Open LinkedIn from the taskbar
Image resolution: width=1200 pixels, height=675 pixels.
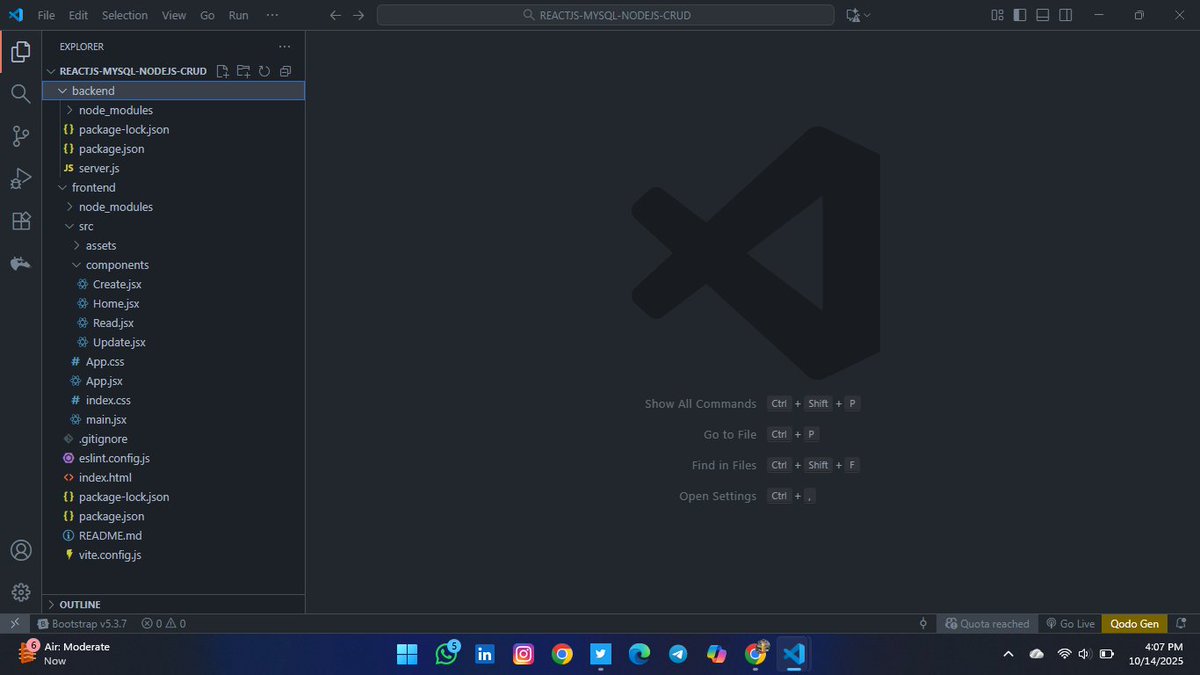(485, 654)
